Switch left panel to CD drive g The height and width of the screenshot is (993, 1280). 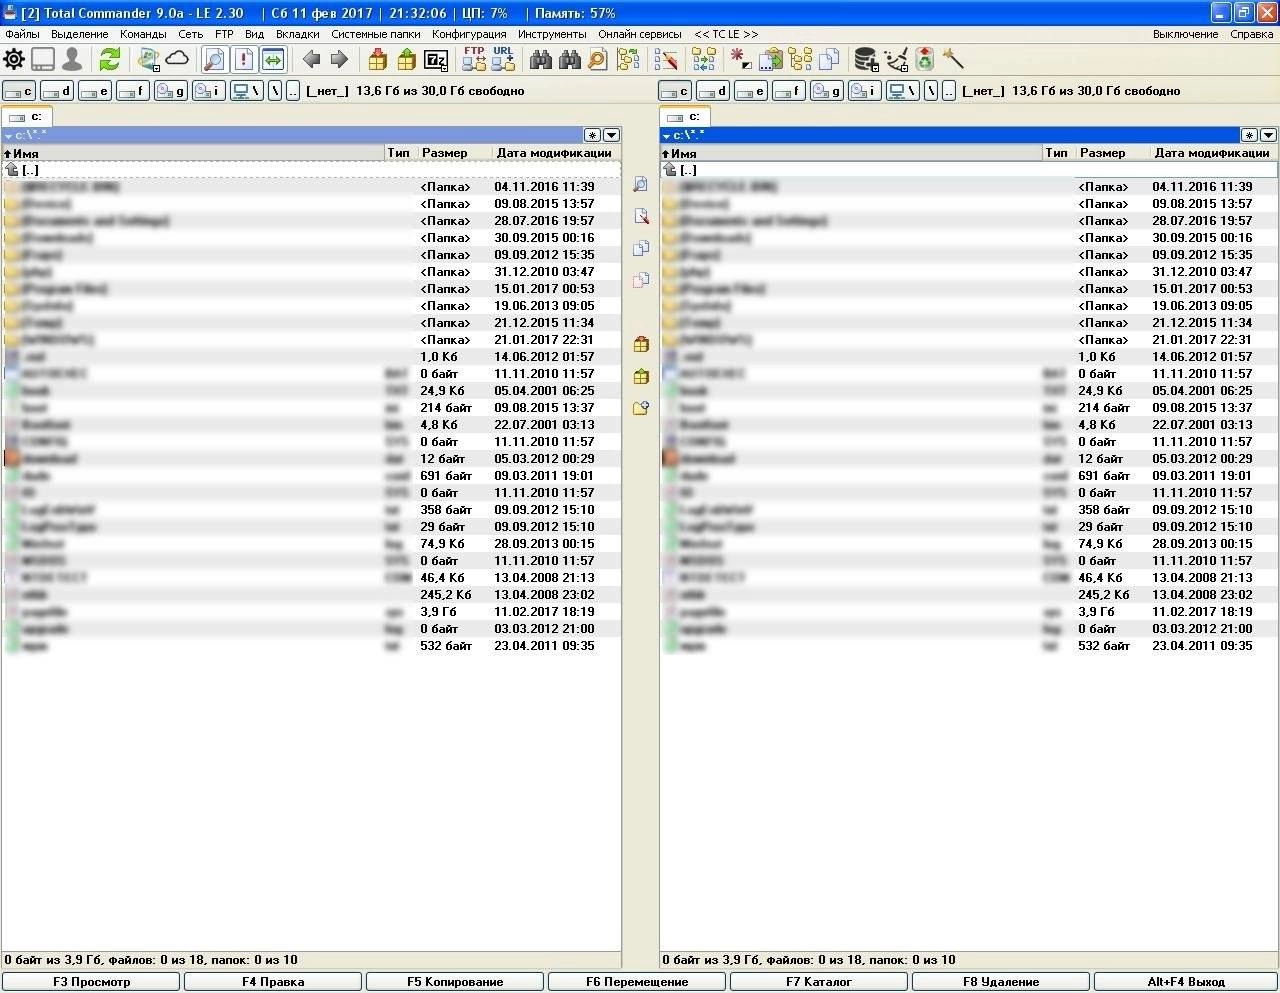pos(171,91)
